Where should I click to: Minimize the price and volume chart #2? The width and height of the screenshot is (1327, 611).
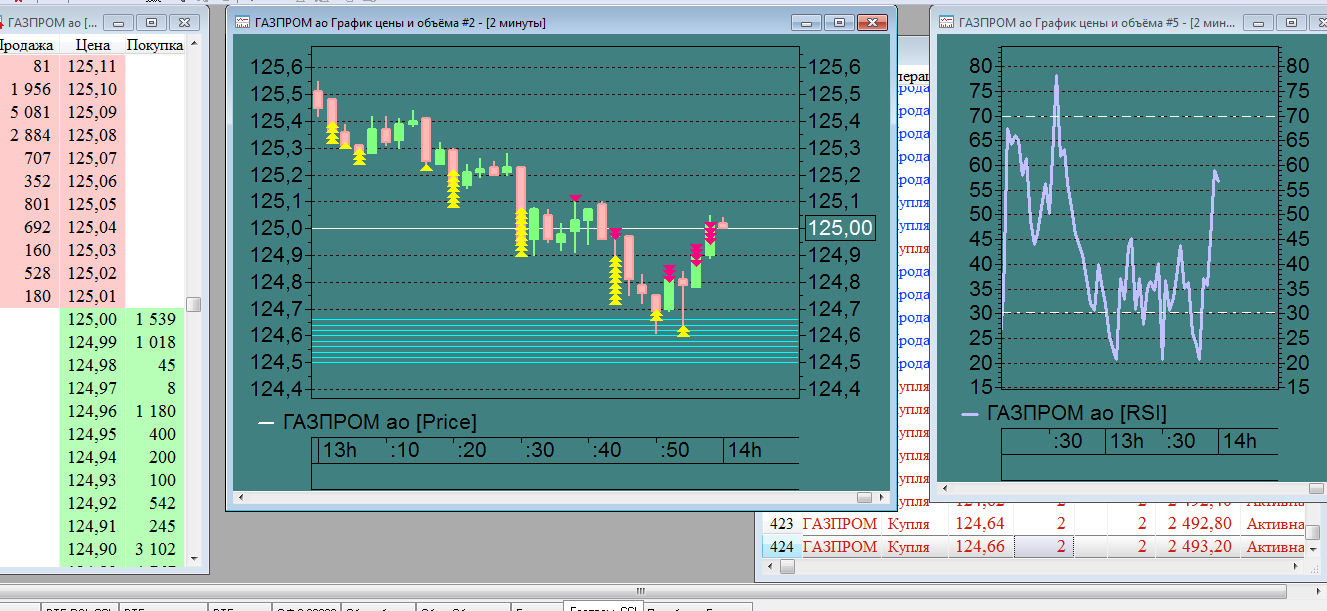[807, 22]
